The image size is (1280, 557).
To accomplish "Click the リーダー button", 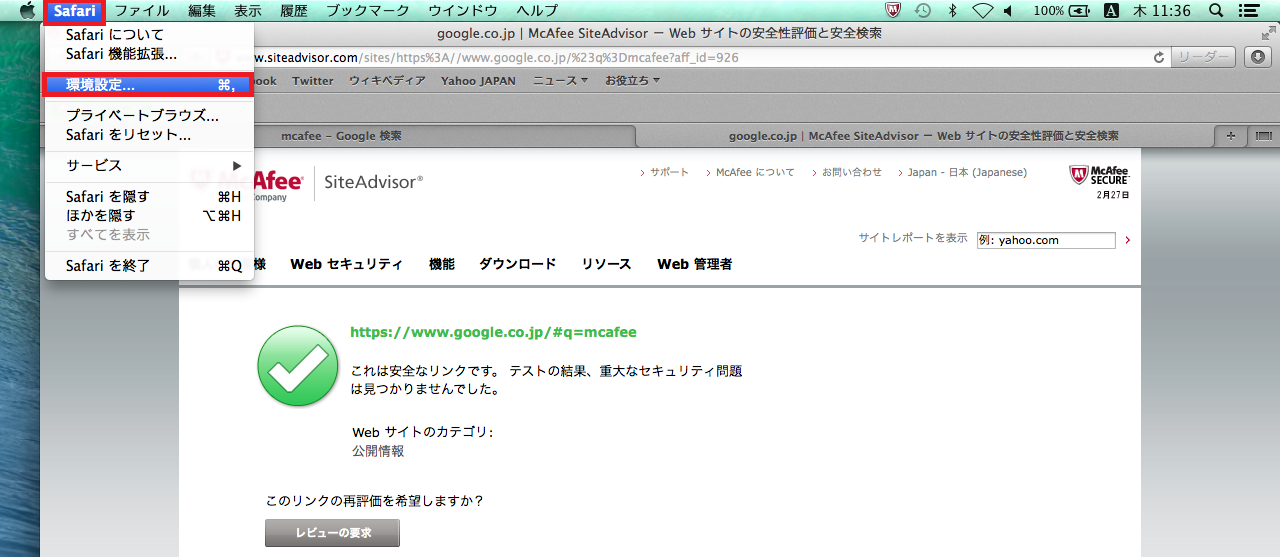I will pyautogui.click(x=1203, y=58).
